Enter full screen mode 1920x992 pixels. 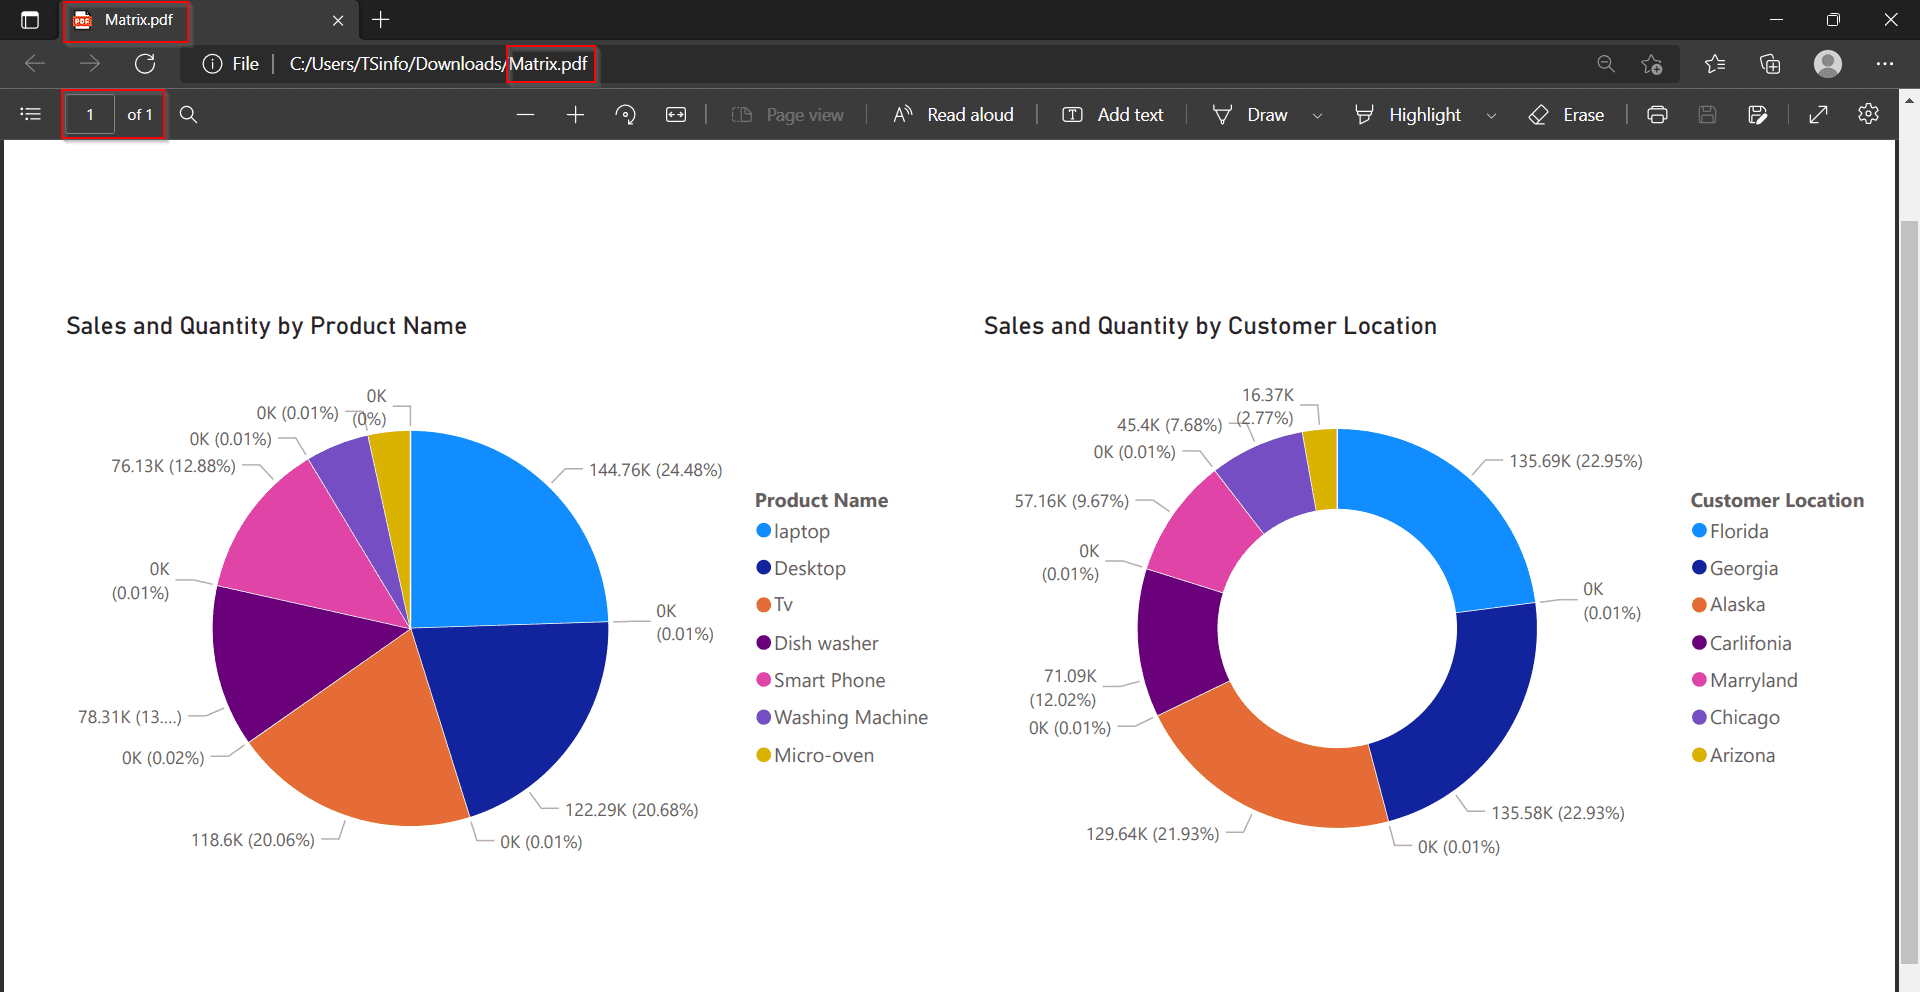1818,115
